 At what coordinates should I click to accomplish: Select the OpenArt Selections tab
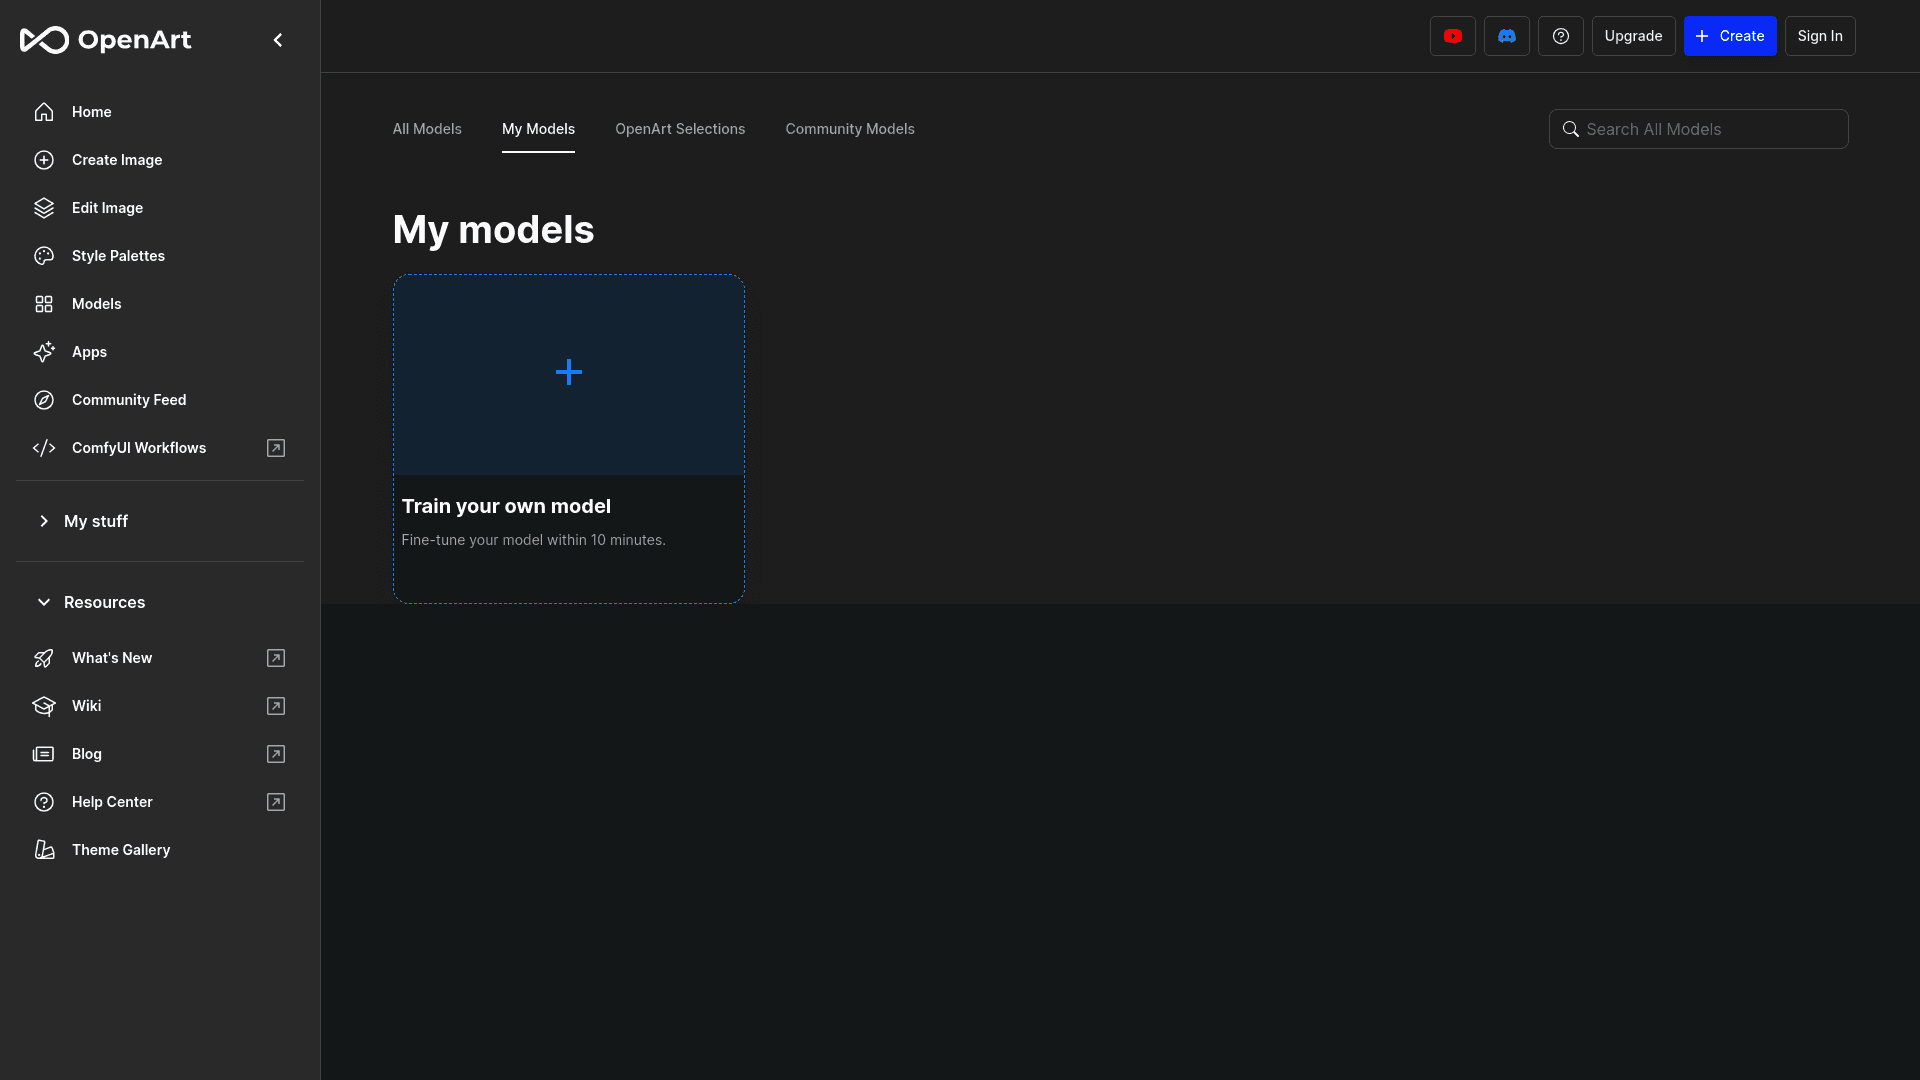[679, 129]
